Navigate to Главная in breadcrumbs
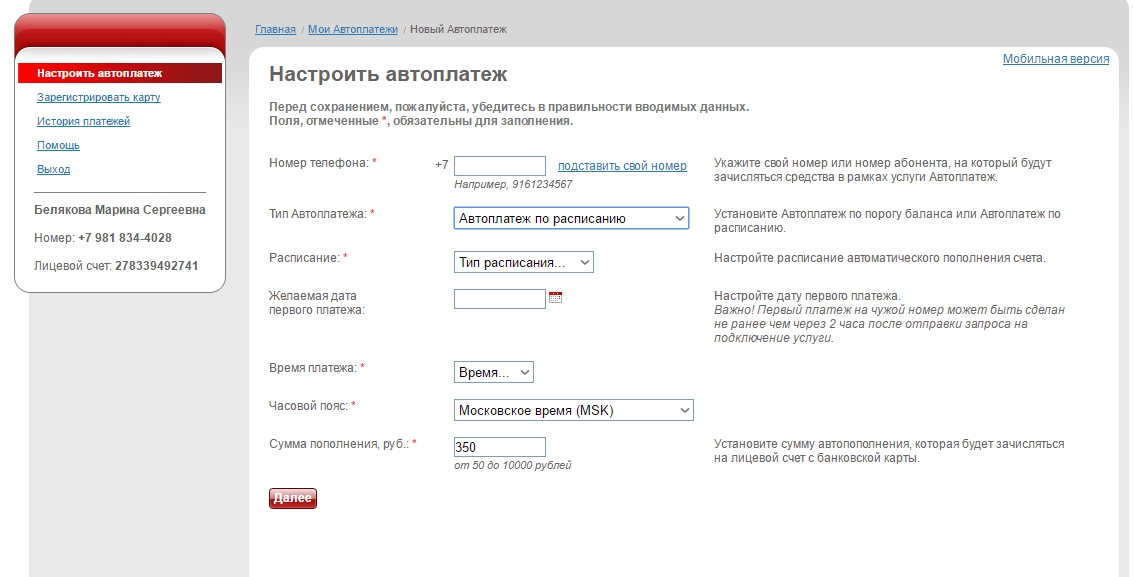 coord(275,30)
